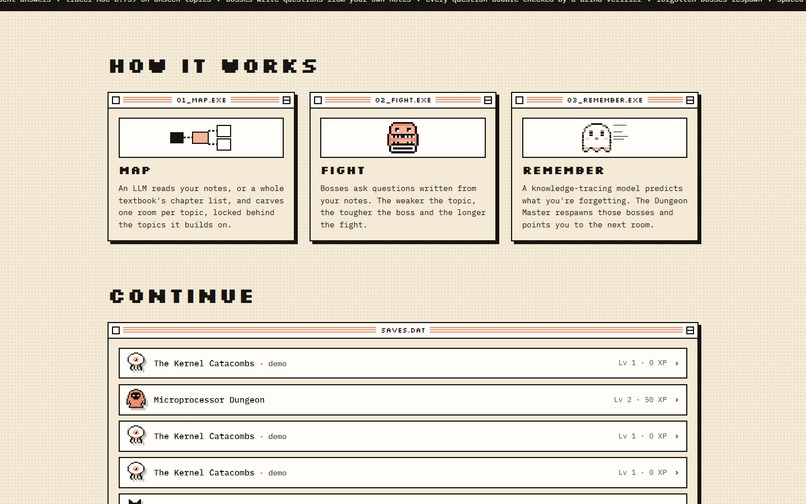Click the 'A knowledge-tracing model predicts' description
This screenshot has width=806, height=504.
[x=604, y=207]
